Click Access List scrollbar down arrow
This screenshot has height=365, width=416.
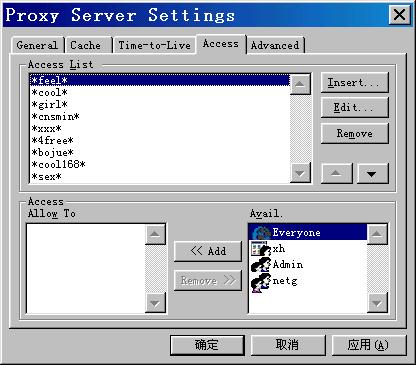(x=300, y=173)
